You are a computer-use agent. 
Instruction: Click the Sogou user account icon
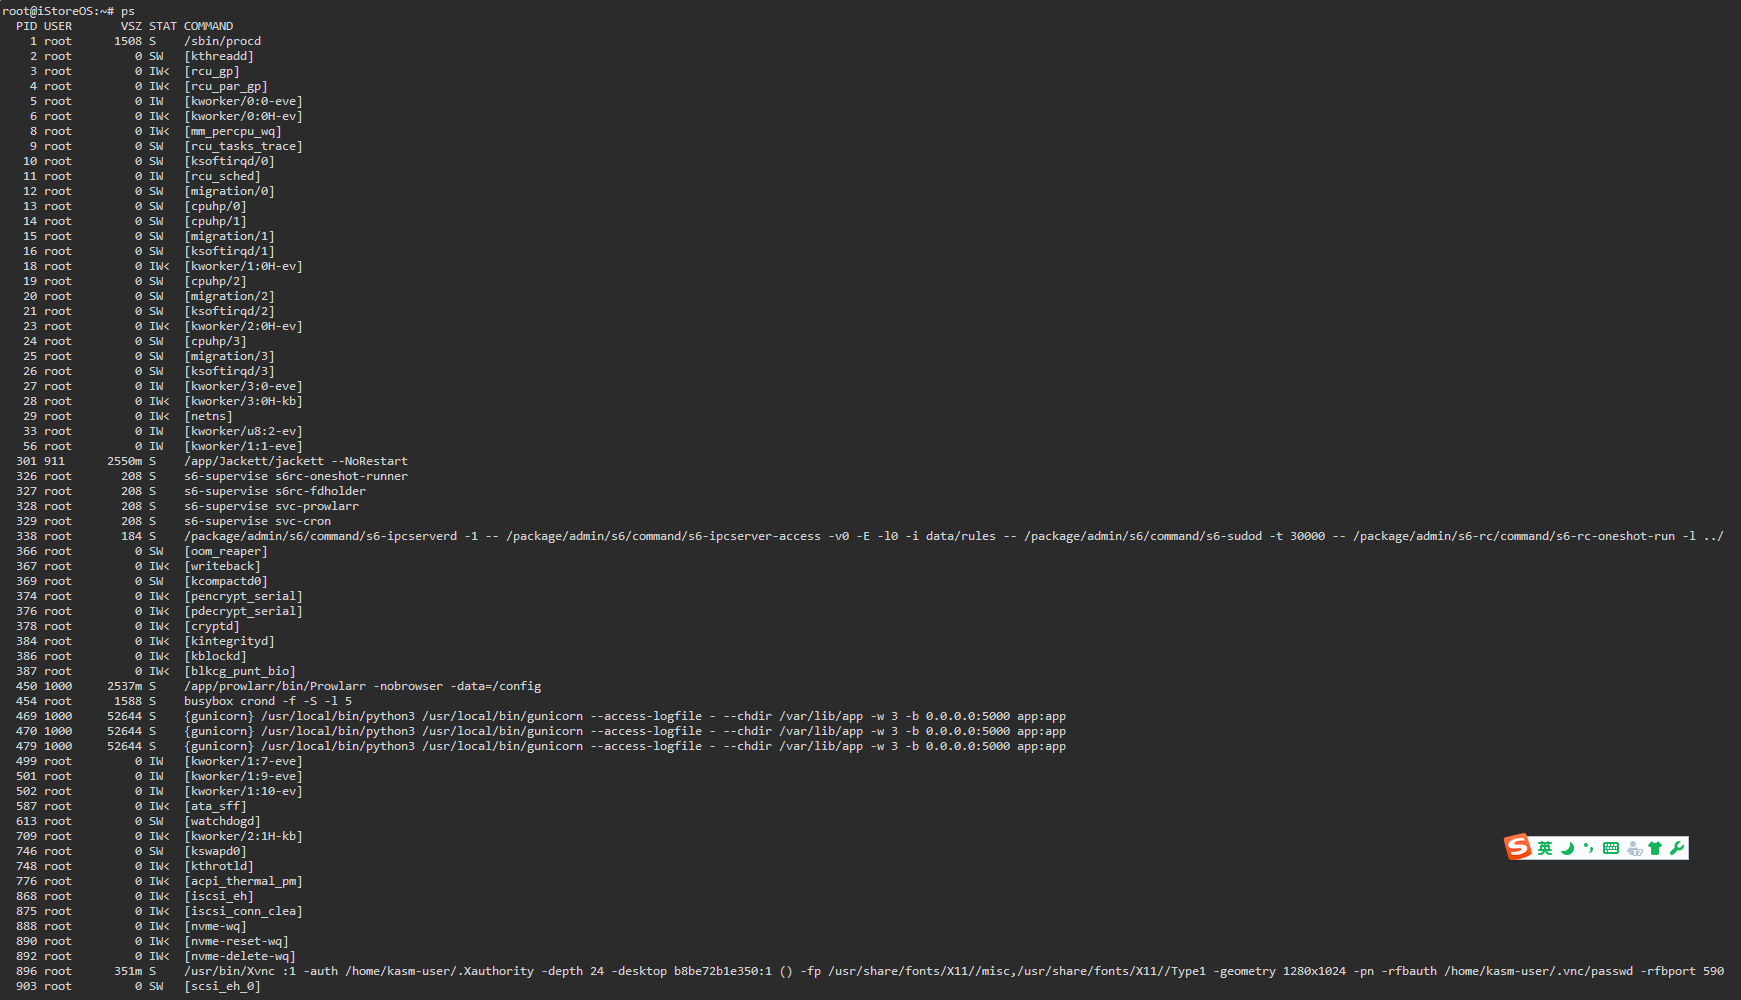pyautogui.click(x=1634, y=848)
